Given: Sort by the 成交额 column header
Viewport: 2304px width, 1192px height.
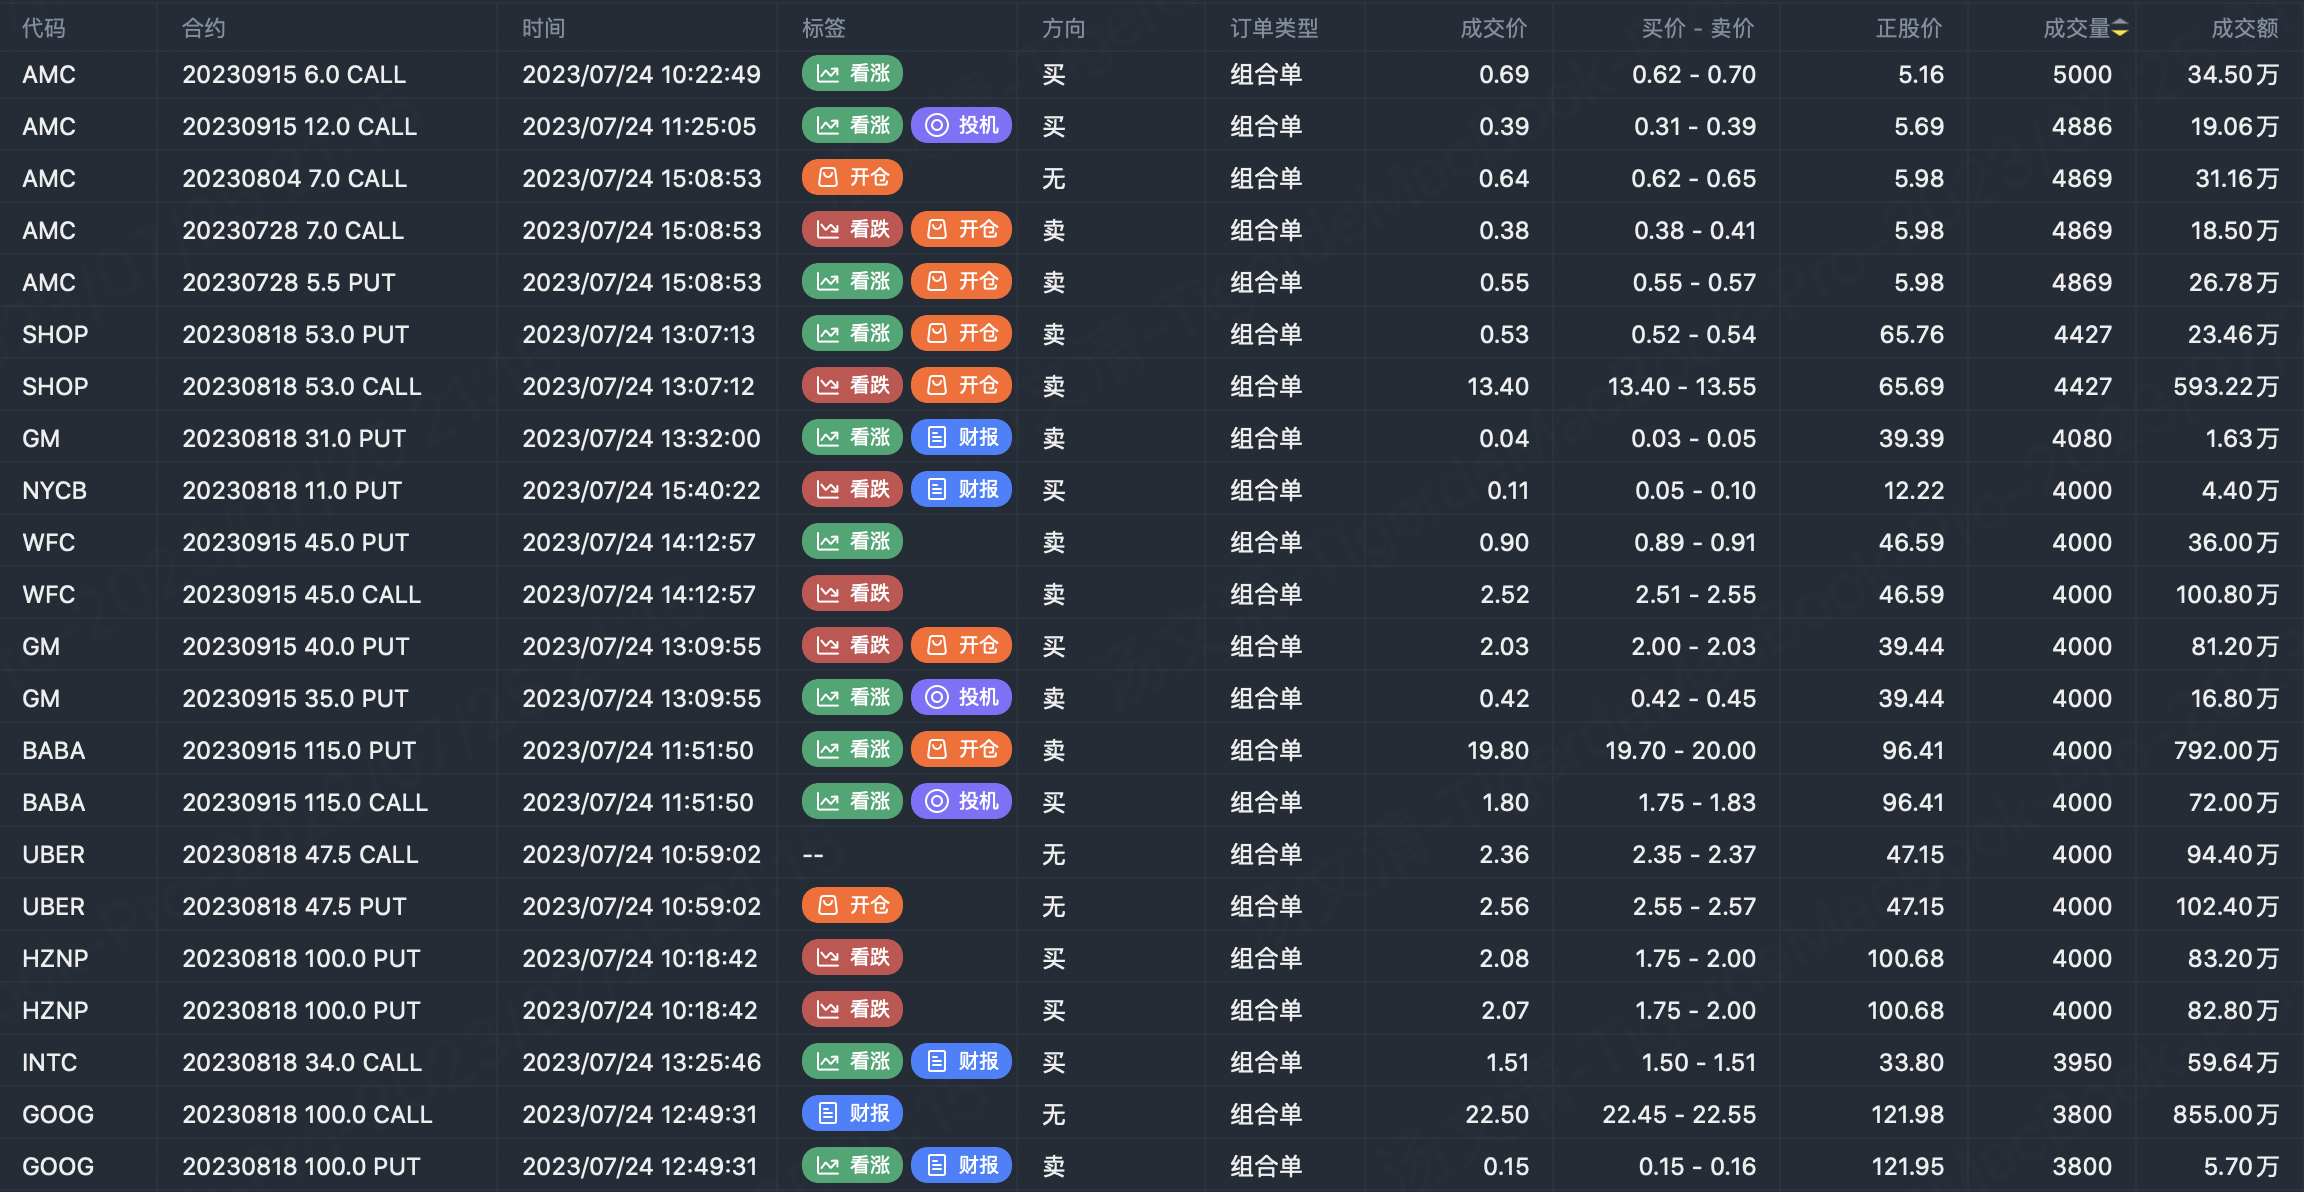Looking at the screenshot, I should (2245, 28).
